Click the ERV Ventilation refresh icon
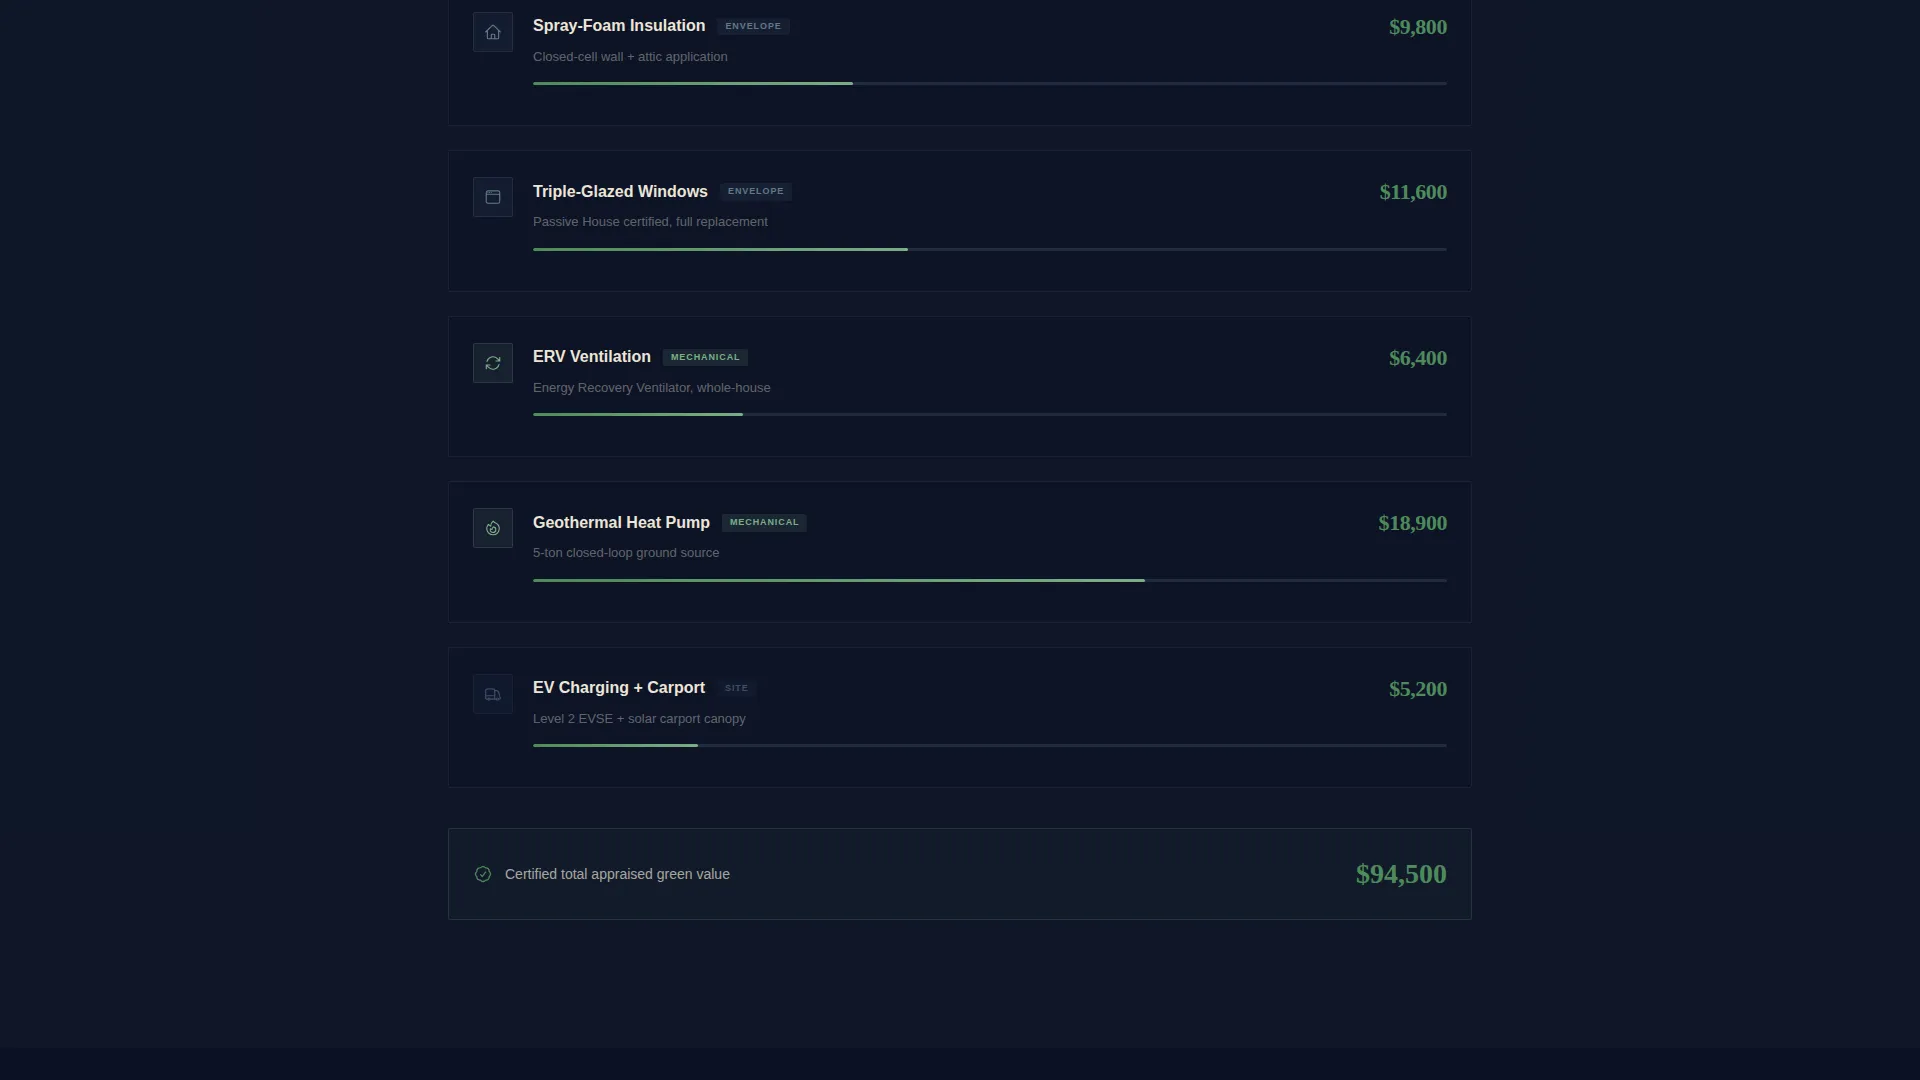Viewport: 1920px width, 1080px height. [493, 363]
